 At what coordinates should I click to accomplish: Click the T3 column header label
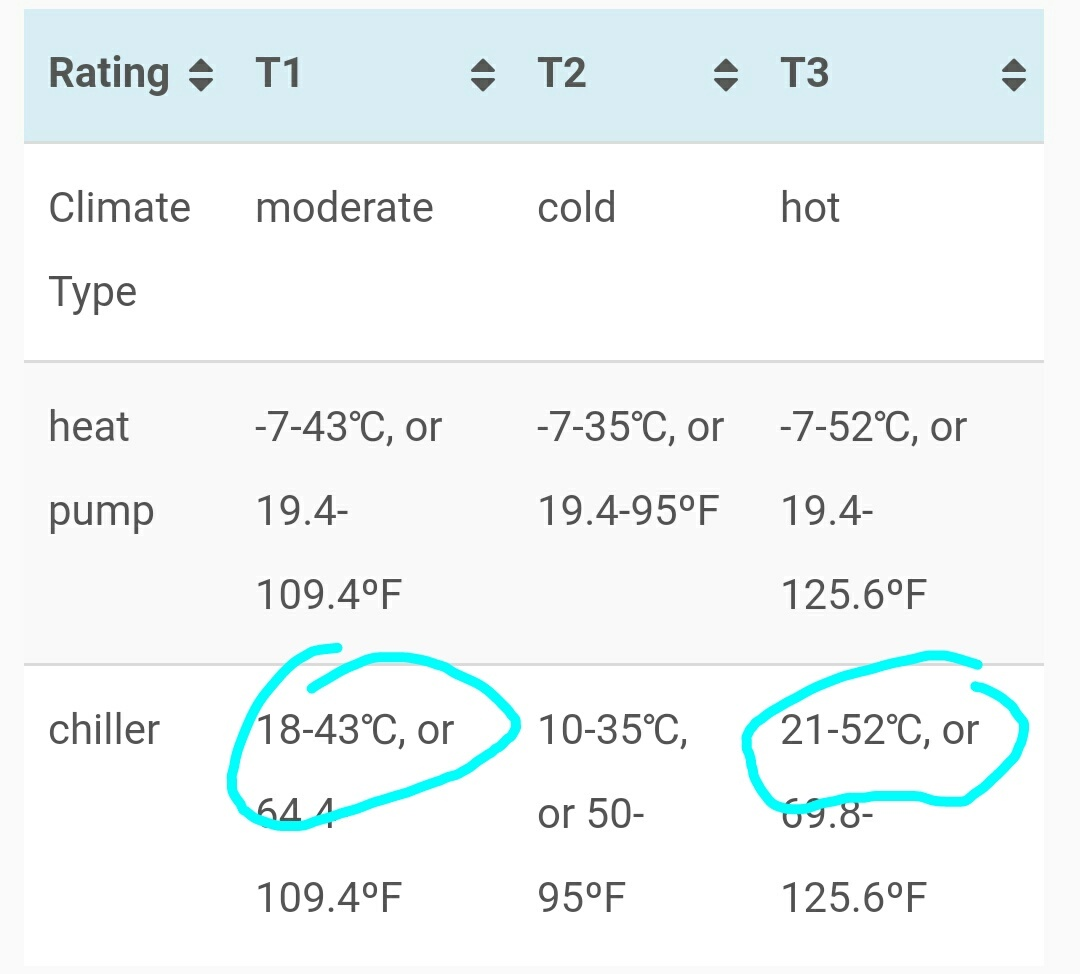coord(804,72)
